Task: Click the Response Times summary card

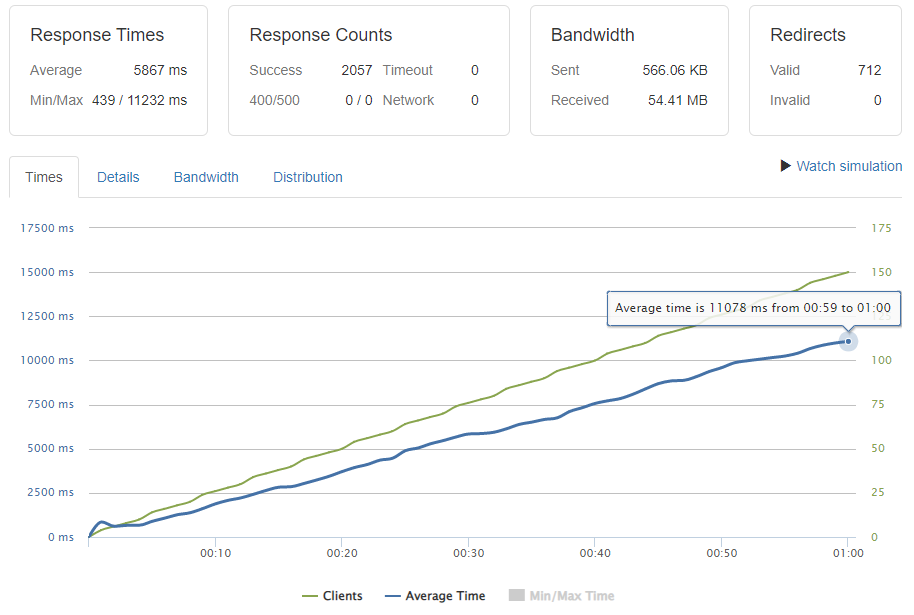Action: [107, 70]
